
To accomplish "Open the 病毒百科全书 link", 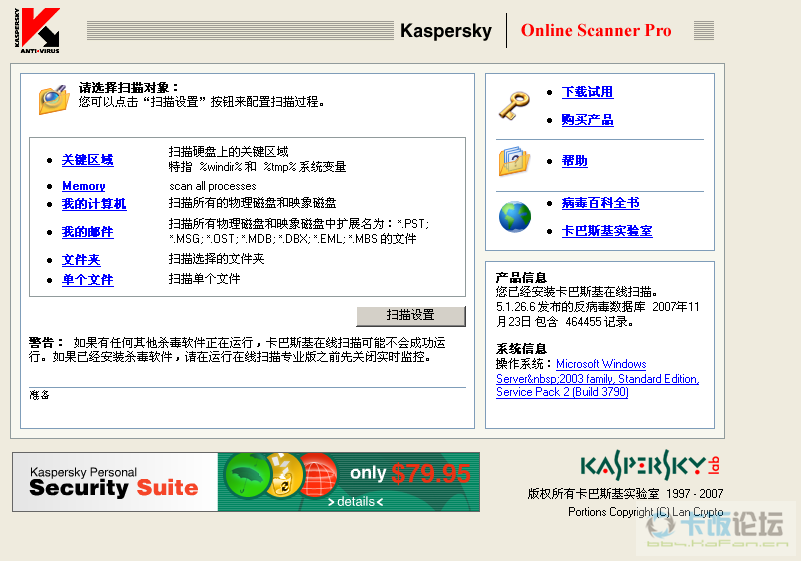I will tap(600, 203).
